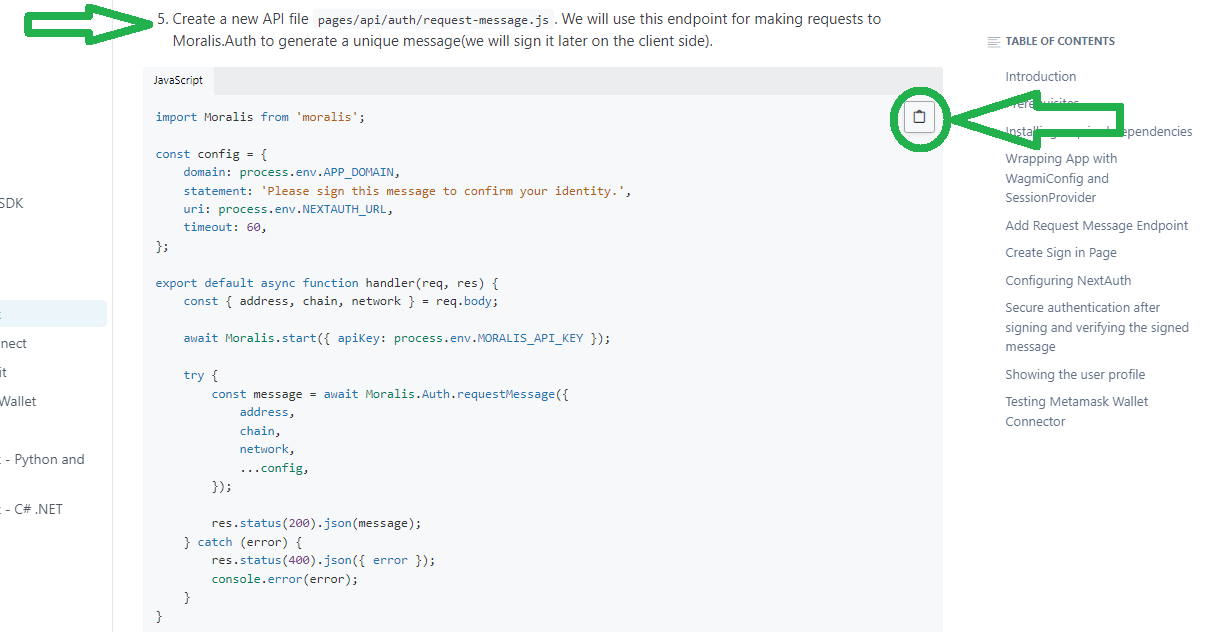The height and width of the screenshot is (632, 1213).
Task: Select the sidebar entry ending in SDK
Action: pos(12,203)
